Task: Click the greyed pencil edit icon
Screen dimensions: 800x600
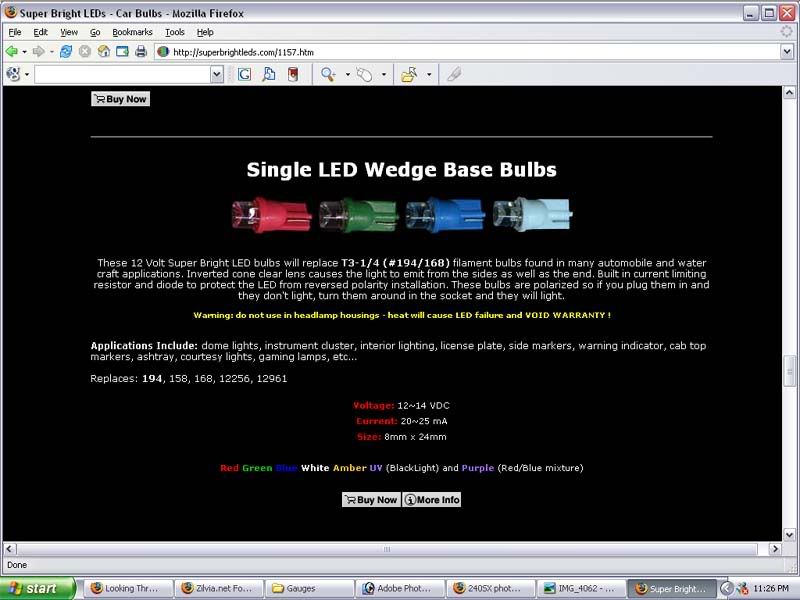Action: pos(454,74)
